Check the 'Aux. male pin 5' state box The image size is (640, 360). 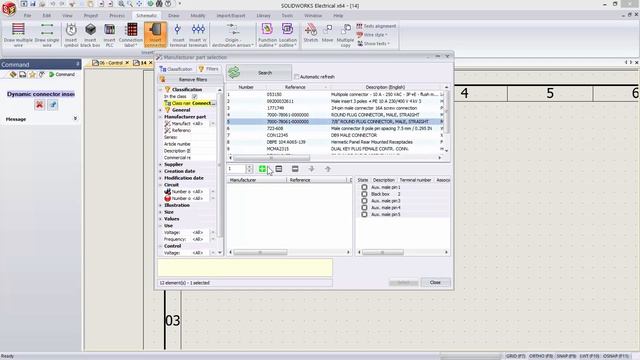tap(364, 214)
